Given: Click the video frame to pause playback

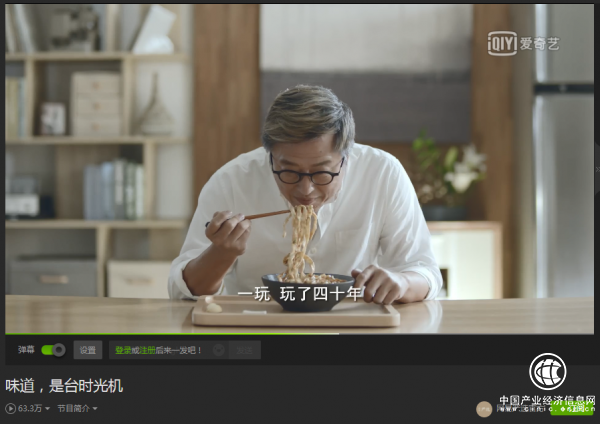Looking at the screenshot, I should click(x=300, y=168).
